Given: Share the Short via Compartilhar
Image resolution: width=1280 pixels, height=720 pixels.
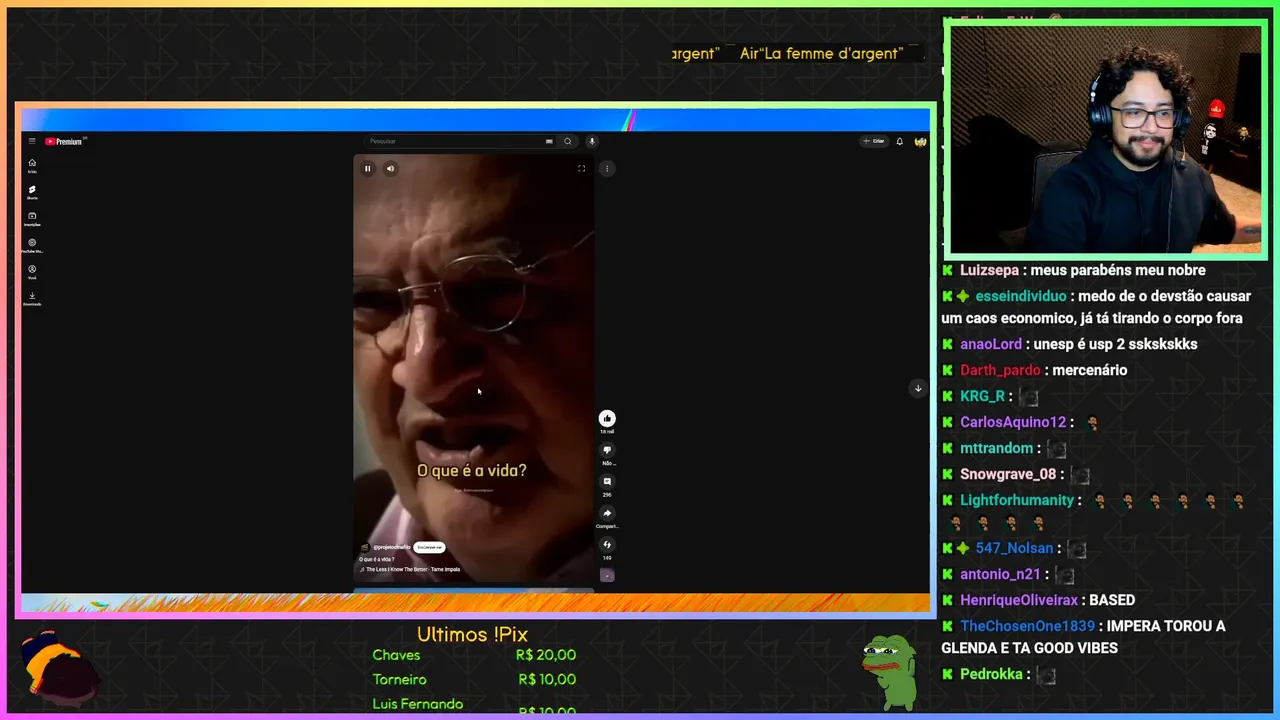Looking at the screenshot, I should (607, 513).
